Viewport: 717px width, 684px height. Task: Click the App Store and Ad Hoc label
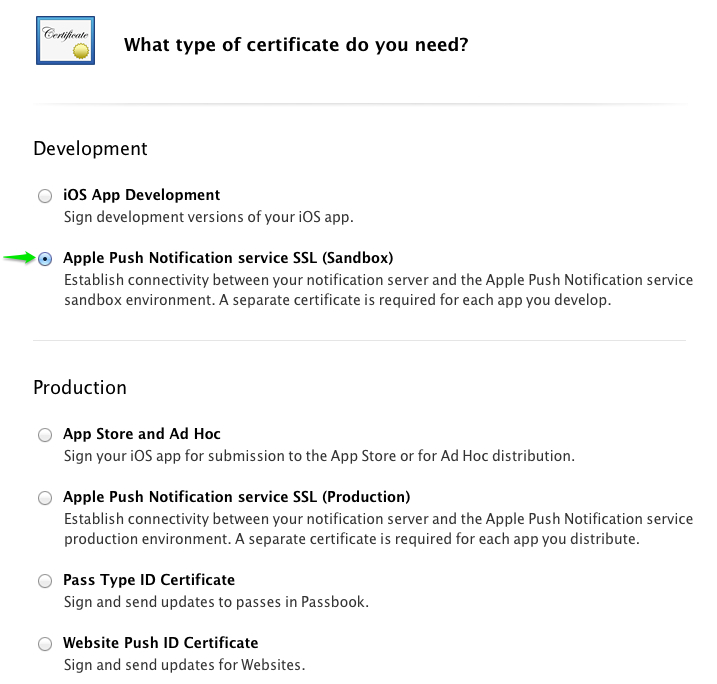pos(142,434)
